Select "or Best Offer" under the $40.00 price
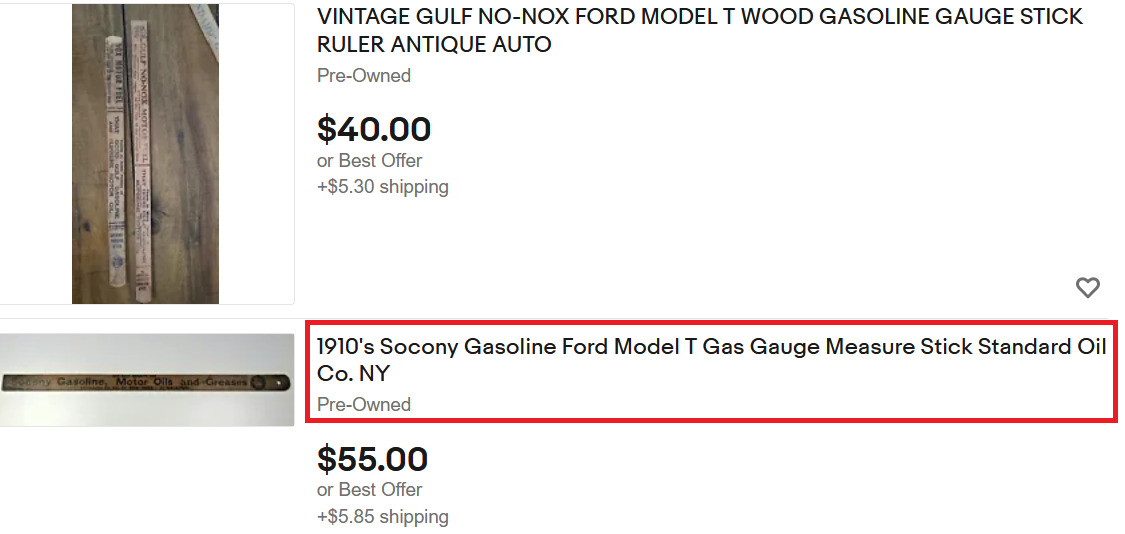Viewport: 1125px width, 534px height. click(369, 161)
